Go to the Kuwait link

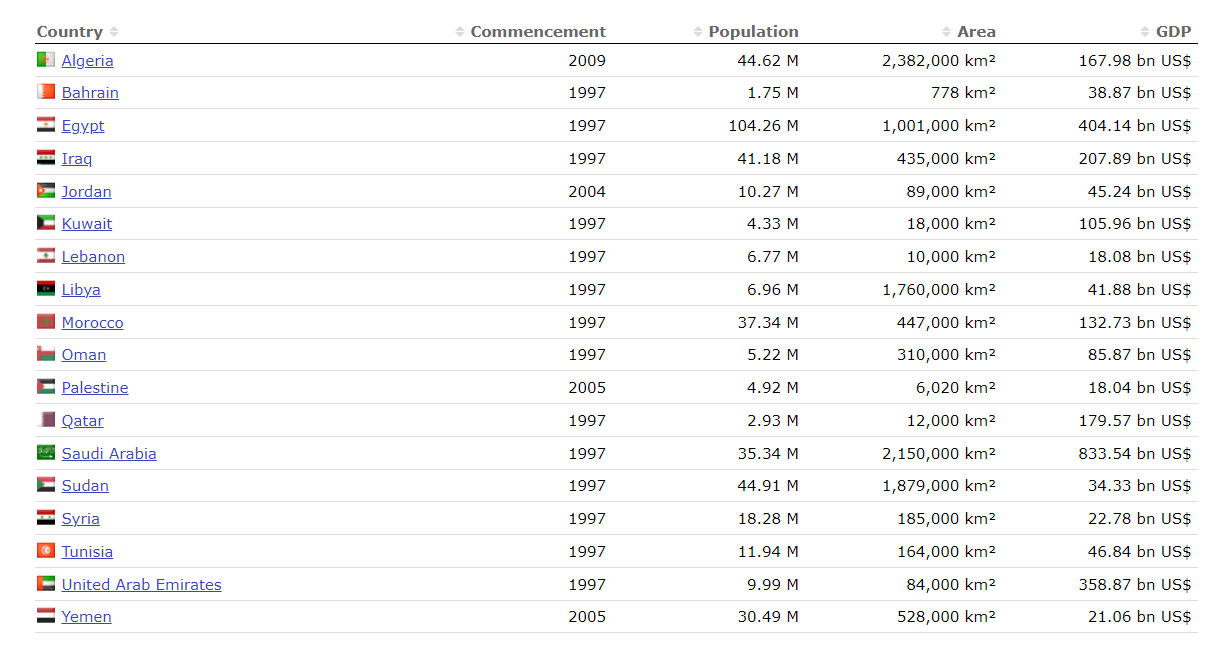pyautogui.click(x=87, y=224)
